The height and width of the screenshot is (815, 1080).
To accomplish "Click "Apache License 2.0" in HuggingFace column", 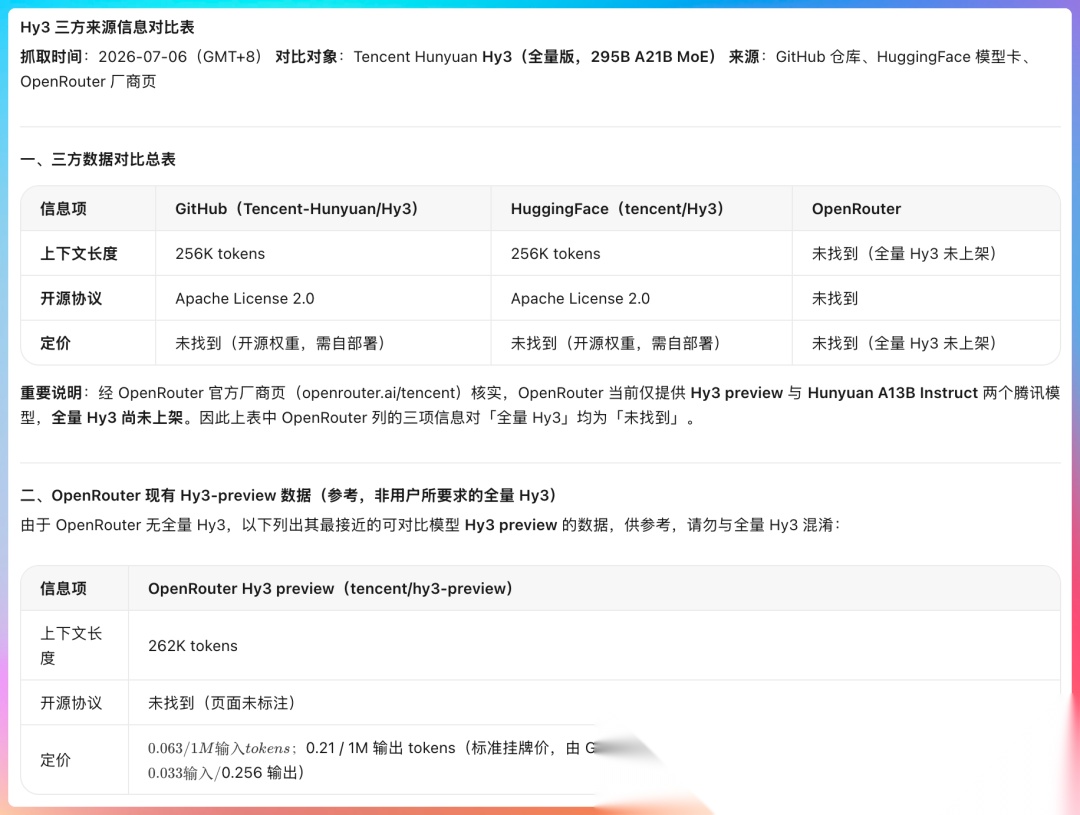I will 580,298.
